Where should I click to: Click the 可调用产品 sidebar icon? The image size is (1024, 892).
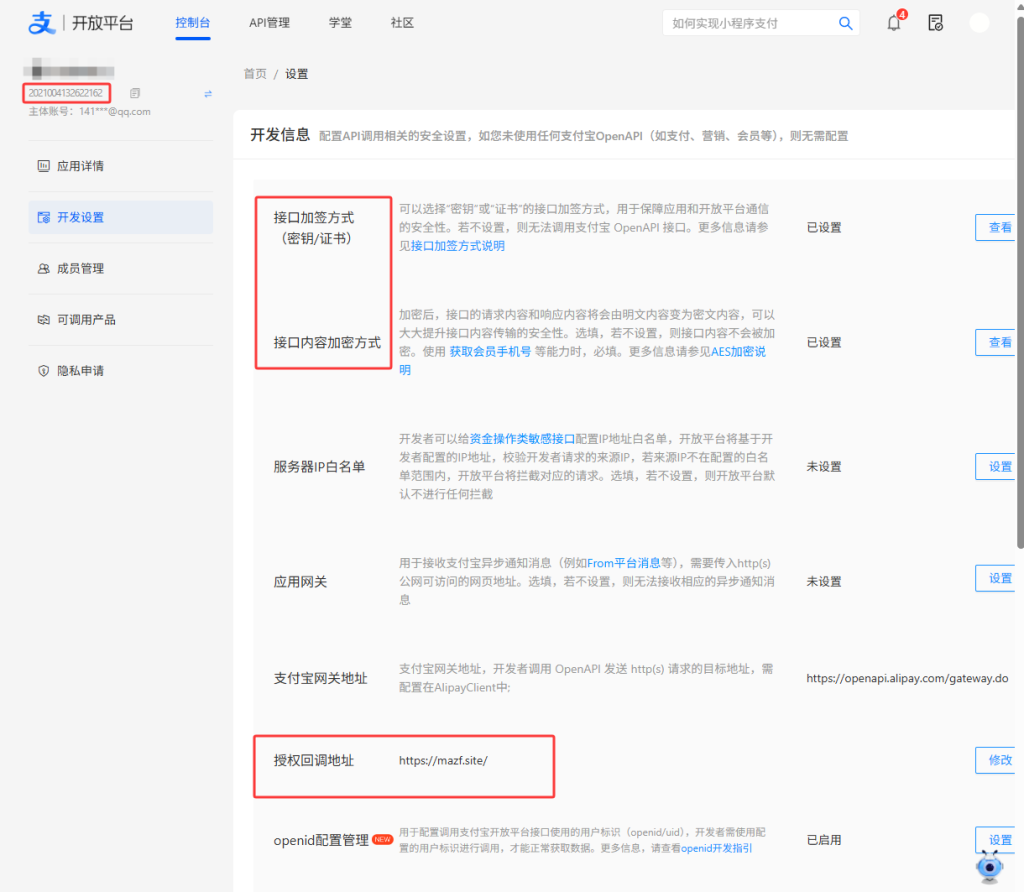(x=43, y=319)
